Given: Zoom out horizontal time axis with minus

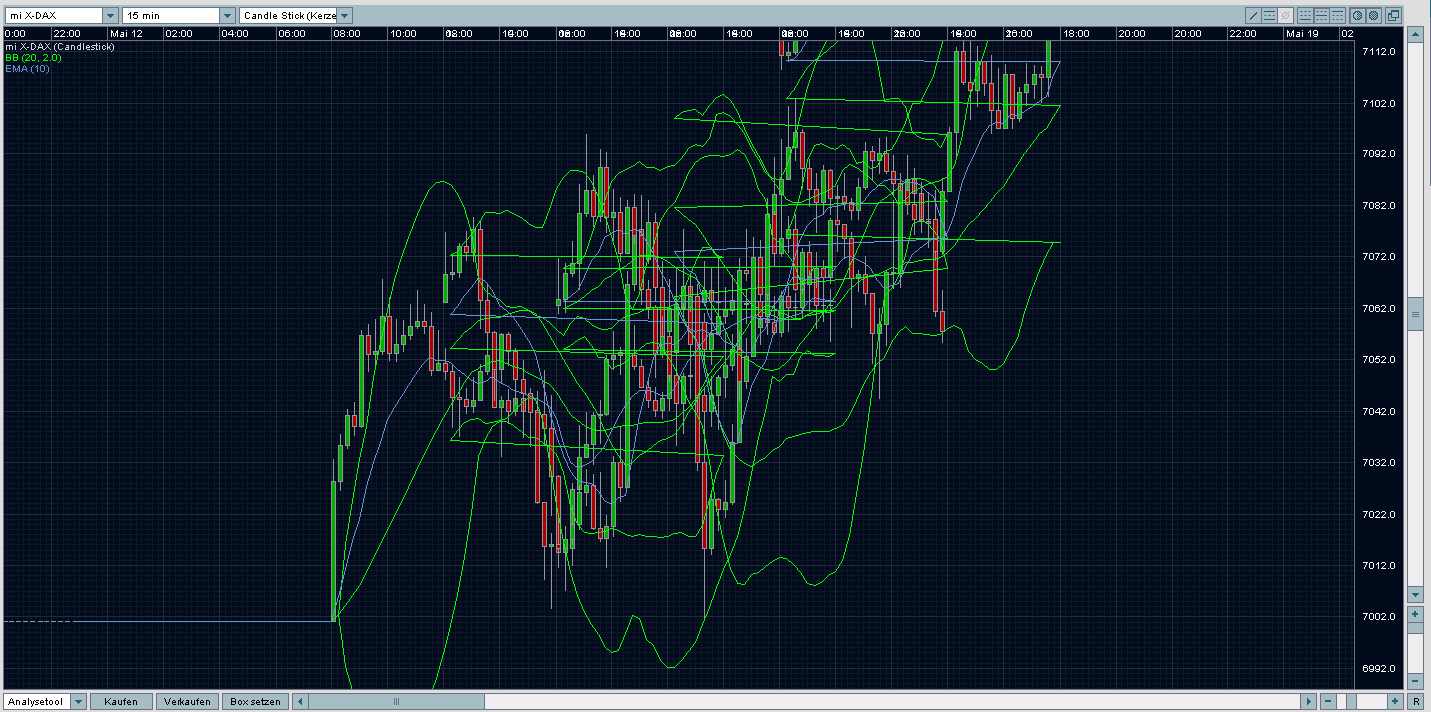Looking at the screenshot, I should (1328, 701).
